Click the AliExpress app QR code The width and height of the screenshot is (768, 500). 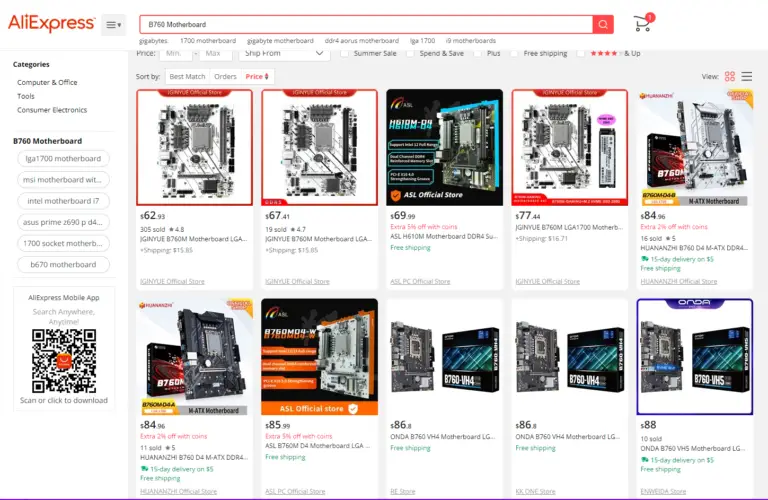click(64, 361)
